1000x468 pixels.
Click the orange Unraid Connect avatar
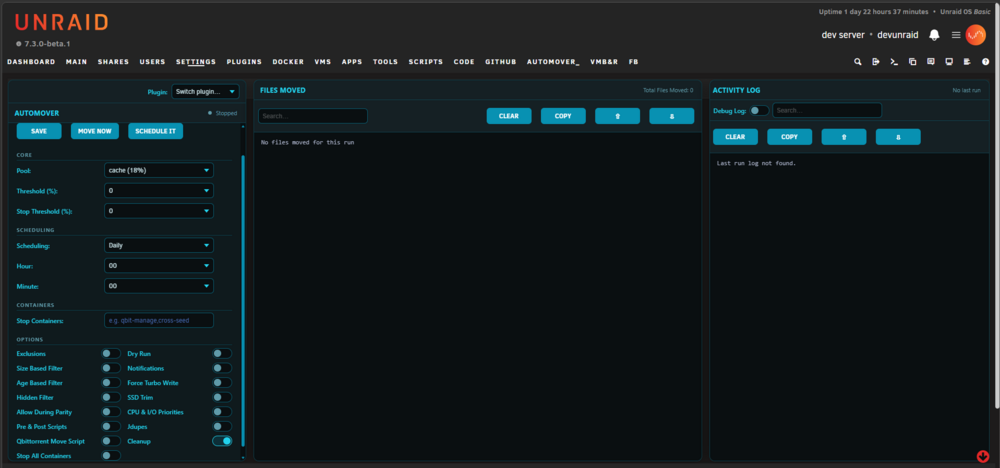pos(975,35)
